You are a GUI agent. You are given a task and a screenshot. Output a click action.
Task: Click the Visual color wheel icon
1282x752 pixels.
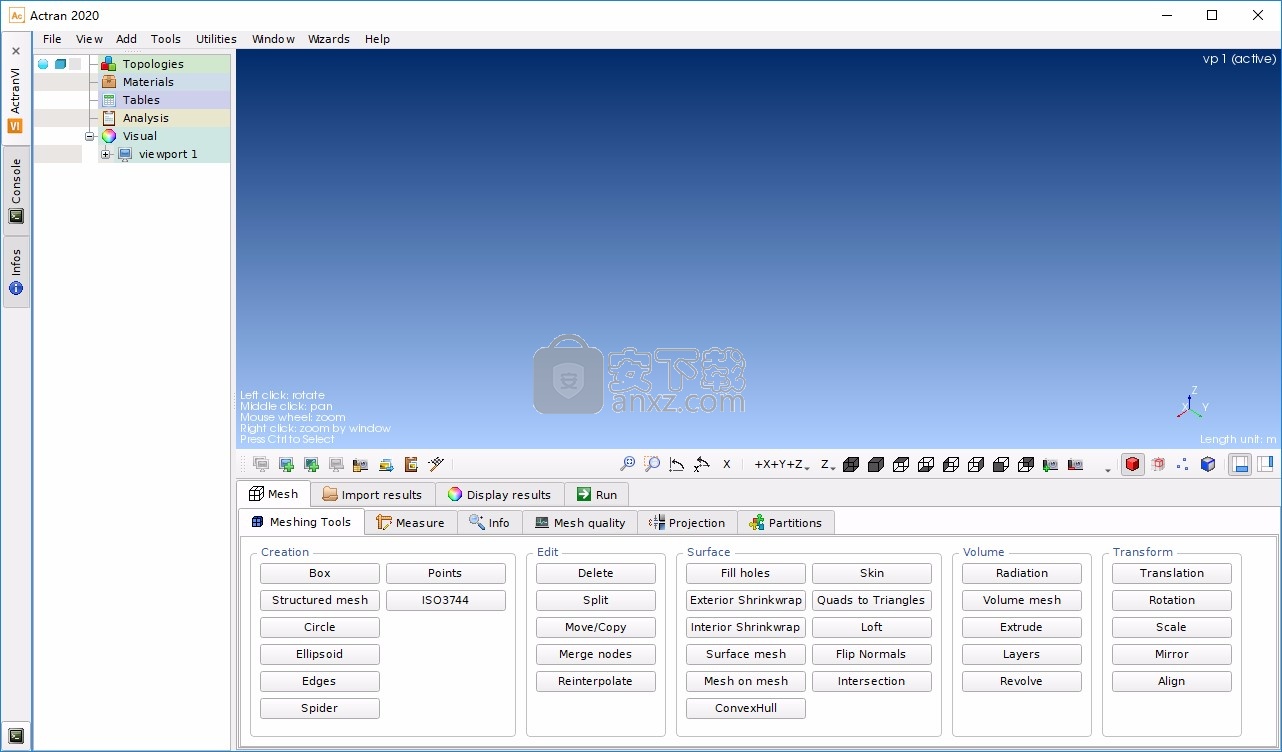(109, 136)
